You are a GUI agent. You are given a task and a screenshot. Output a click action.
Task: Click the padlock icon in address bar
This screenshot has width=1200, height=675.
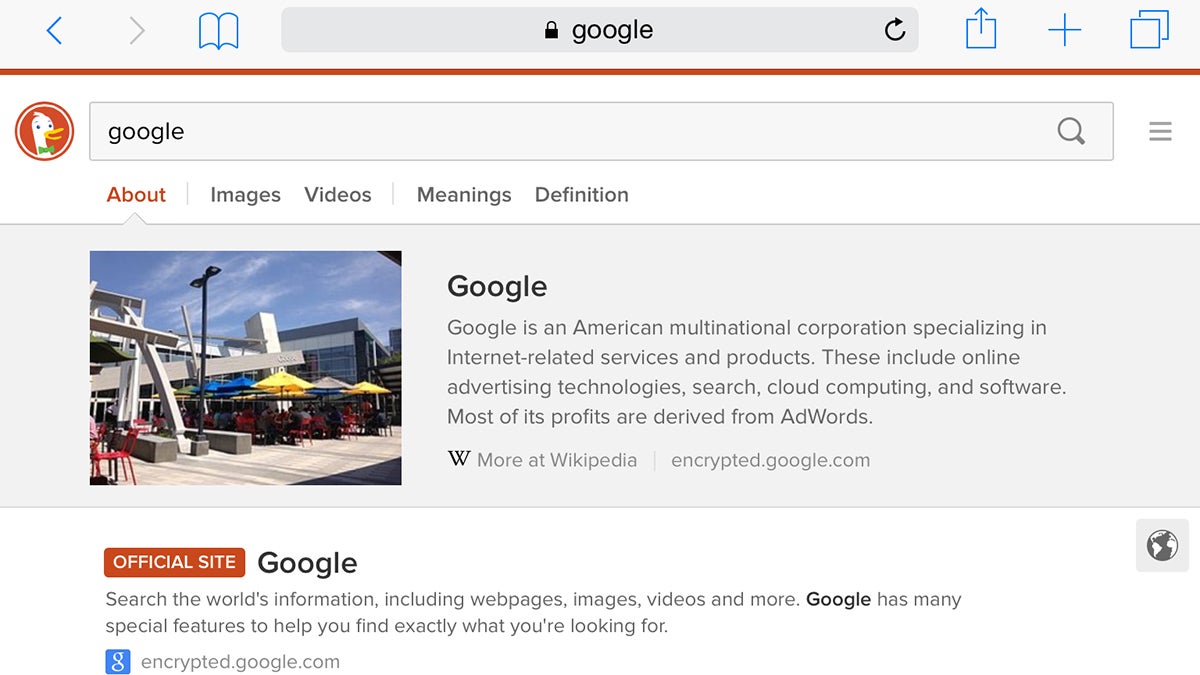[x=551, y=30]
